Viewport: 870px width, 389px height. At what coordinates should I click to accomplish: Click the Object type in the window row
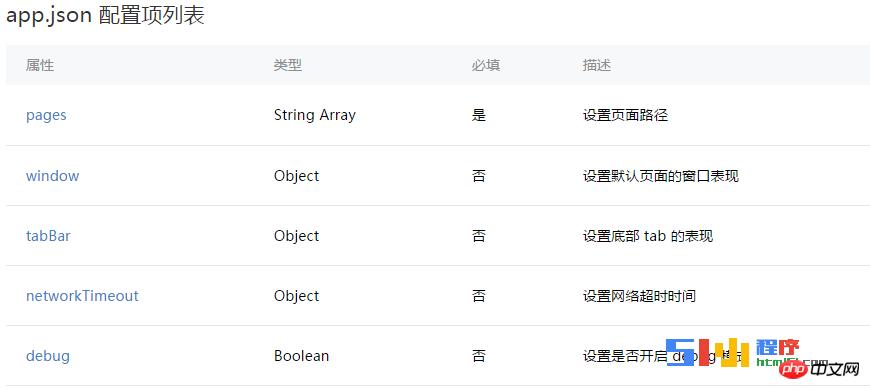tap(296, 176)
